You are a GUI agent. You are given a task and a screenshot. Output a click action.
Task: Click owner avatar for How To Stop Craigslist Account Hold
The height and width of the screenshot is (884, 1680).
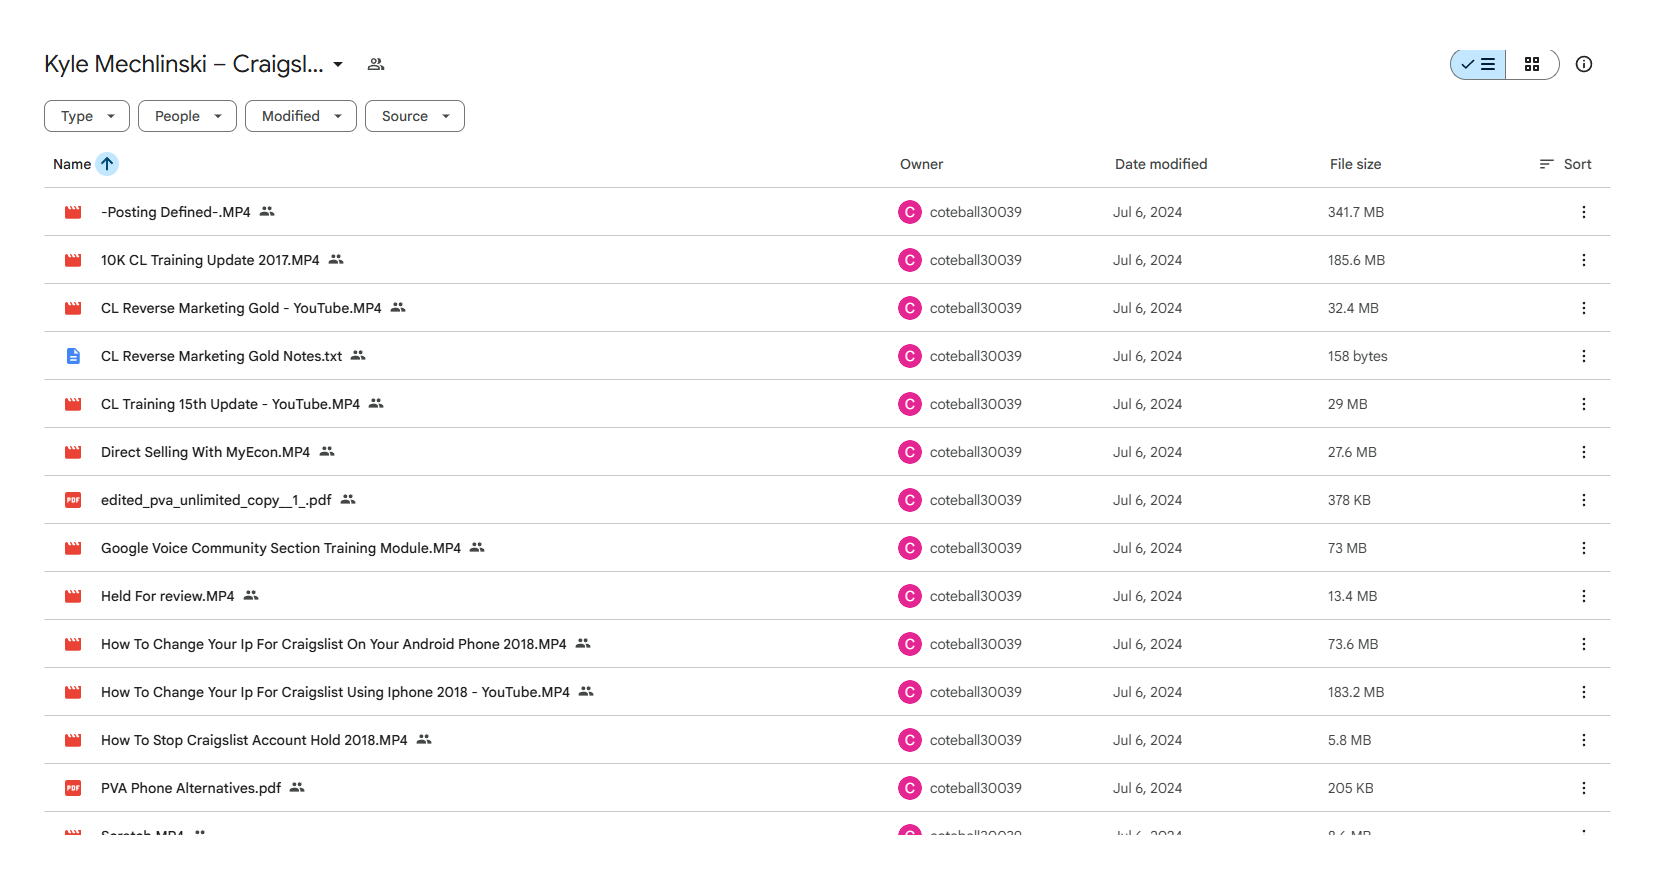pyautogui.click(x=910, y=740)
